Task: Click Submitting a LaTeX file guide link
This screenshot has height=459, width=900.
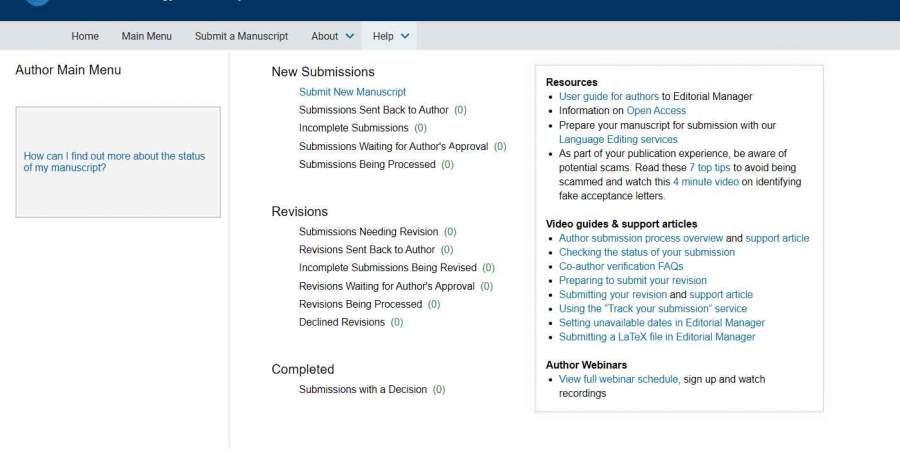Action: tap(657, 337)
